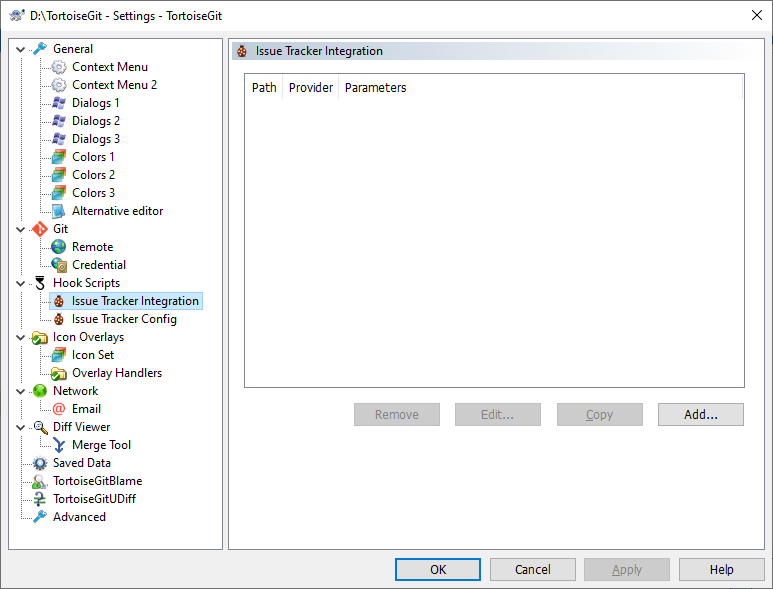Click the Merge Tool arrow icon

coord(59,445)
